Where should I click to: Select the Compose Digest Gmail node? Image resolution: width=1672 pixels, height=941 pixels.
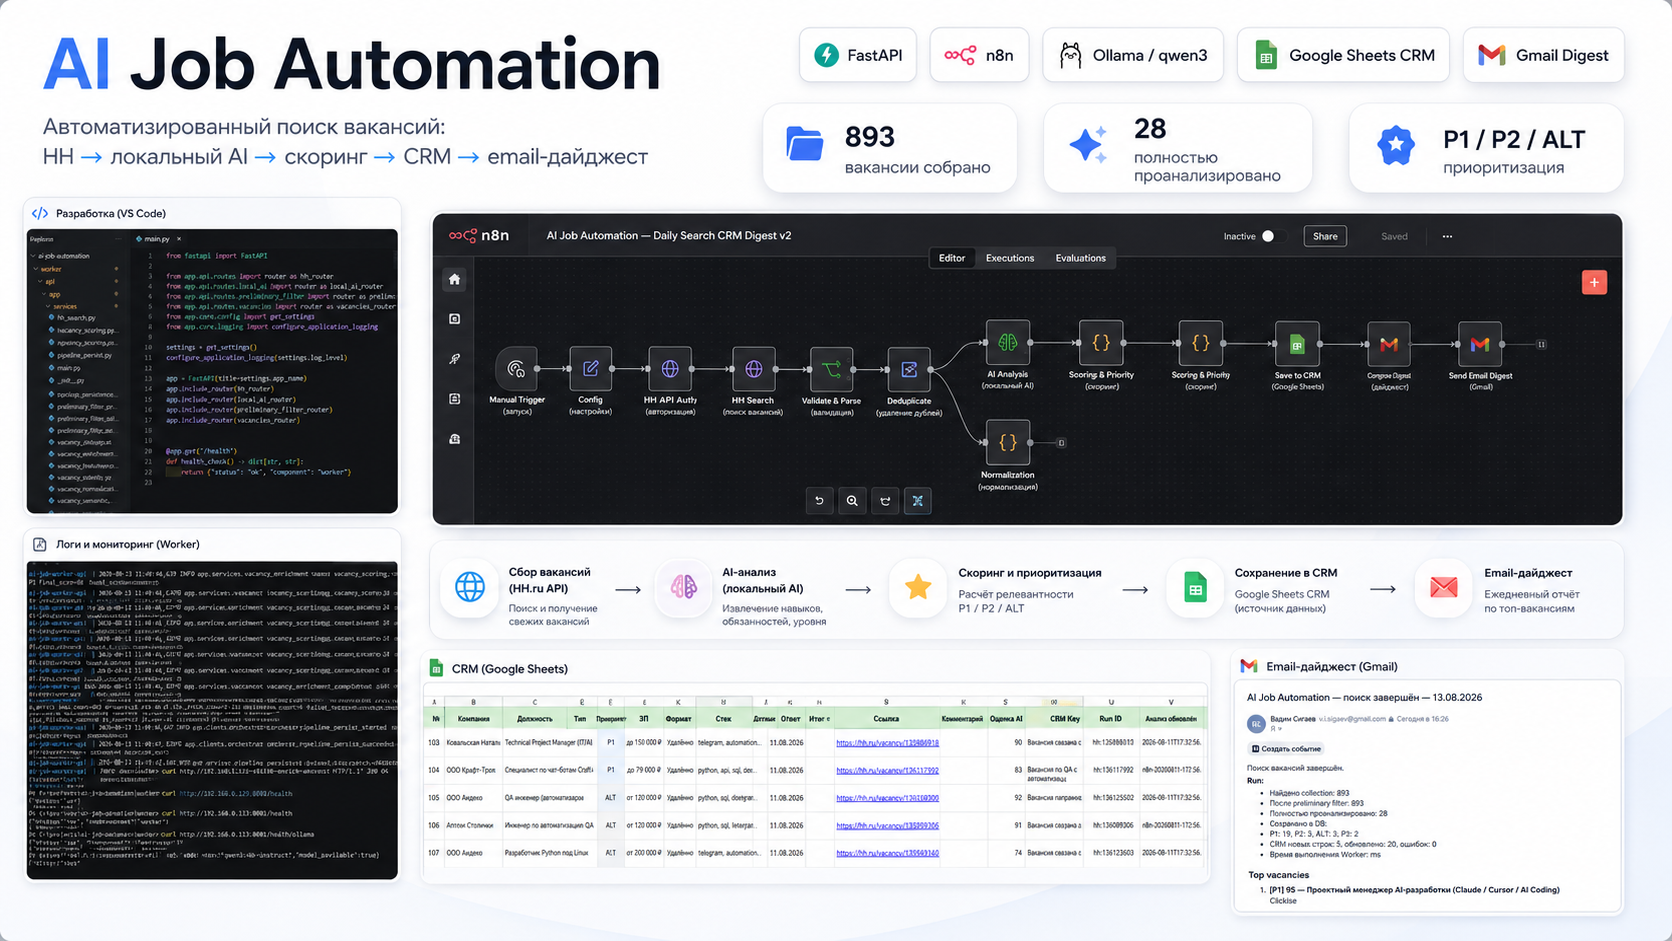pyautogui.click(x=1388, y=344)
